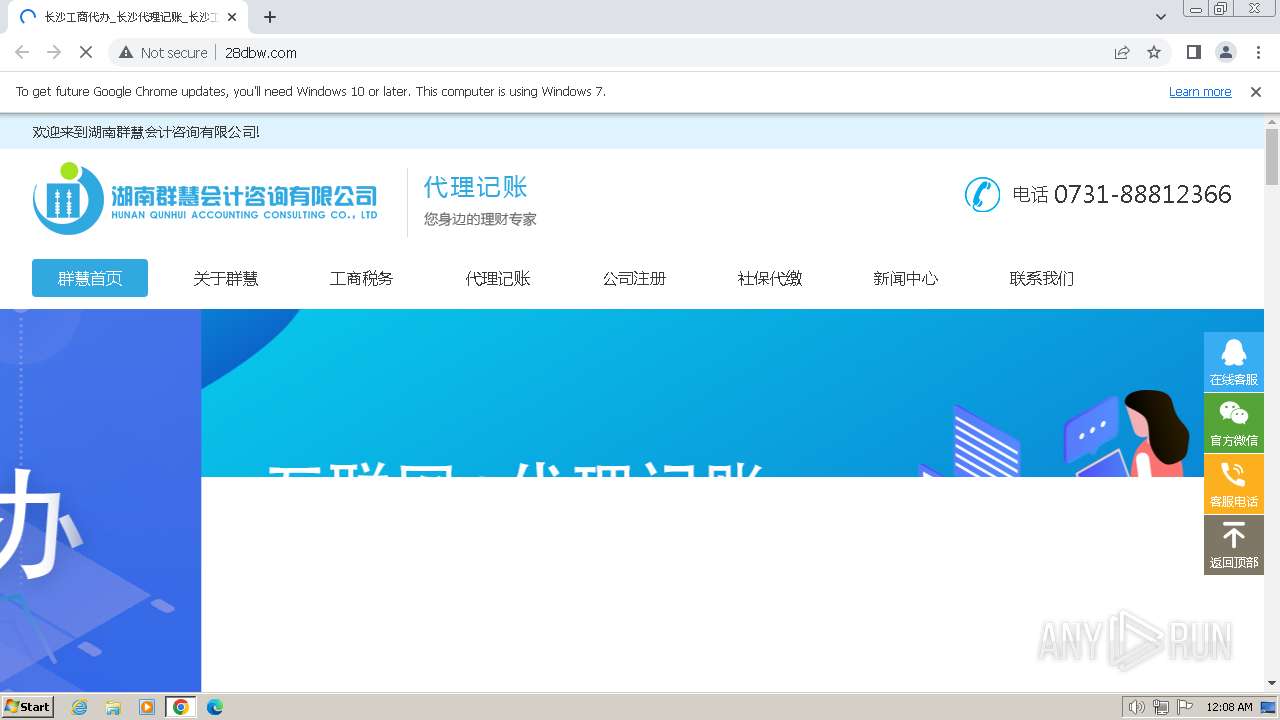This screenshot has width=1280, height=720.
Task: Open the Not secure site info
Action: 163,52
